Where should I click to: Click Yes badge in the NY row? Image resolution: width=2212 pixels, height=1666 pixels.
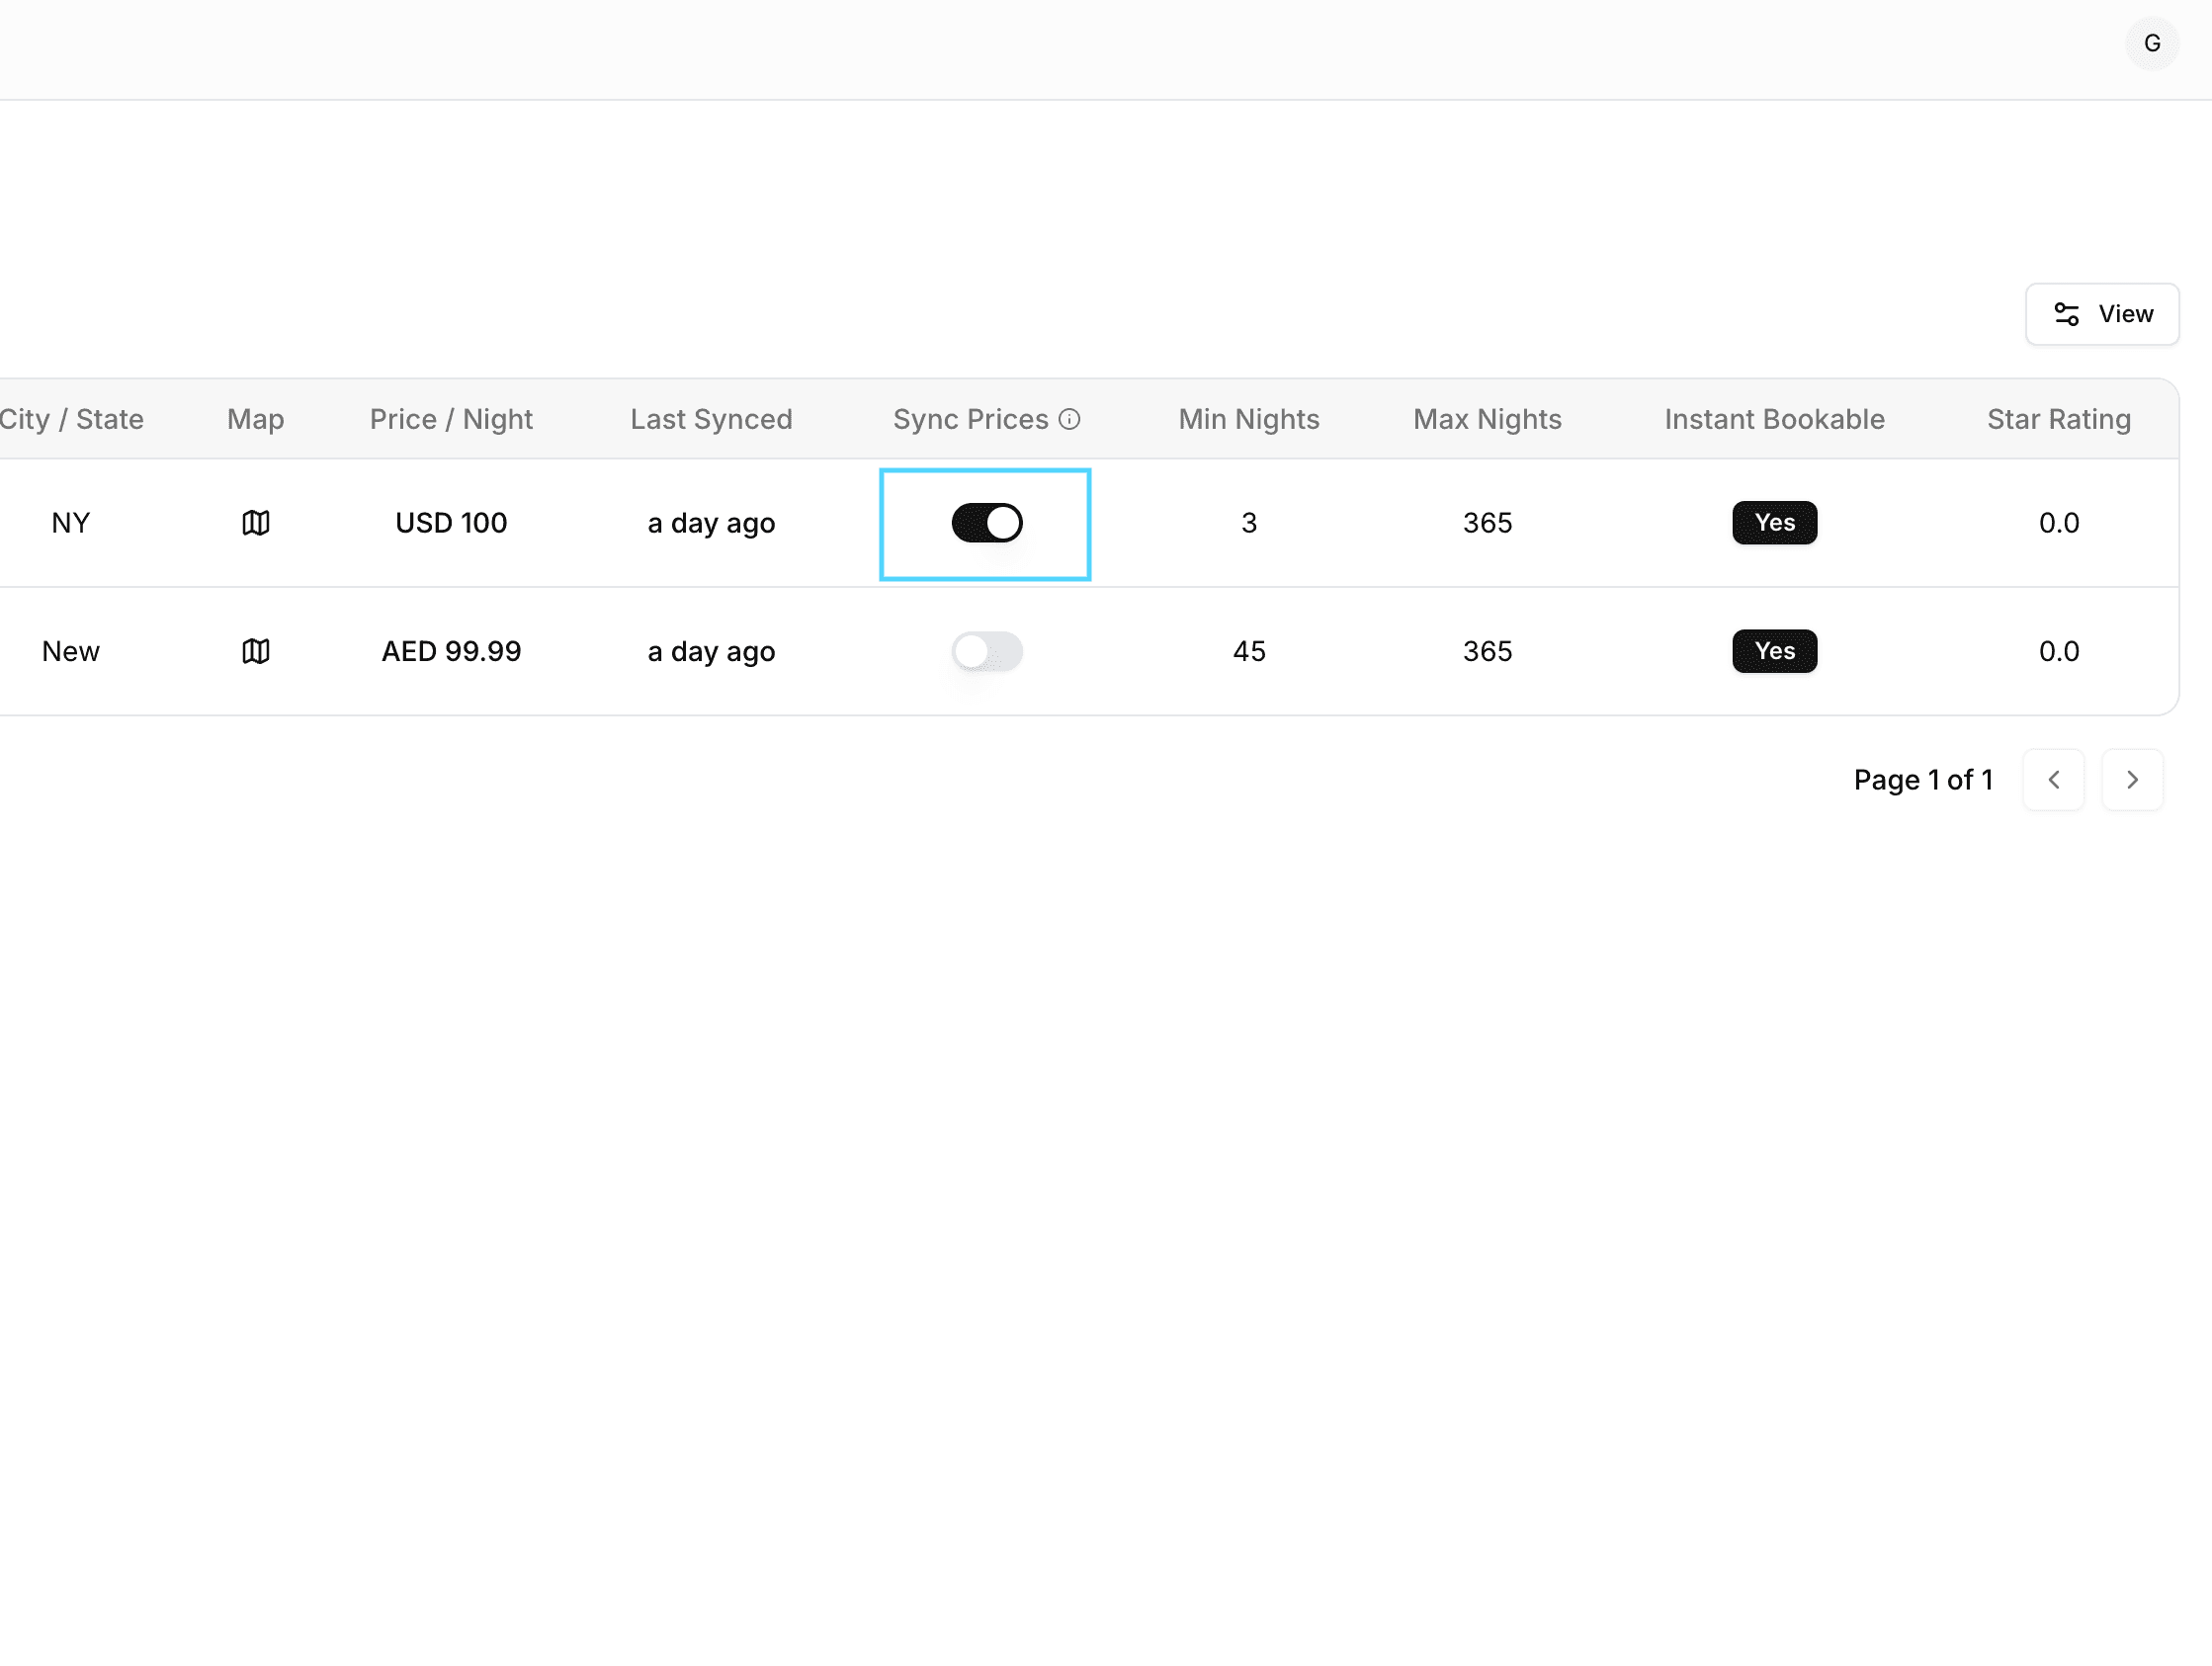tap(1774, 523)
